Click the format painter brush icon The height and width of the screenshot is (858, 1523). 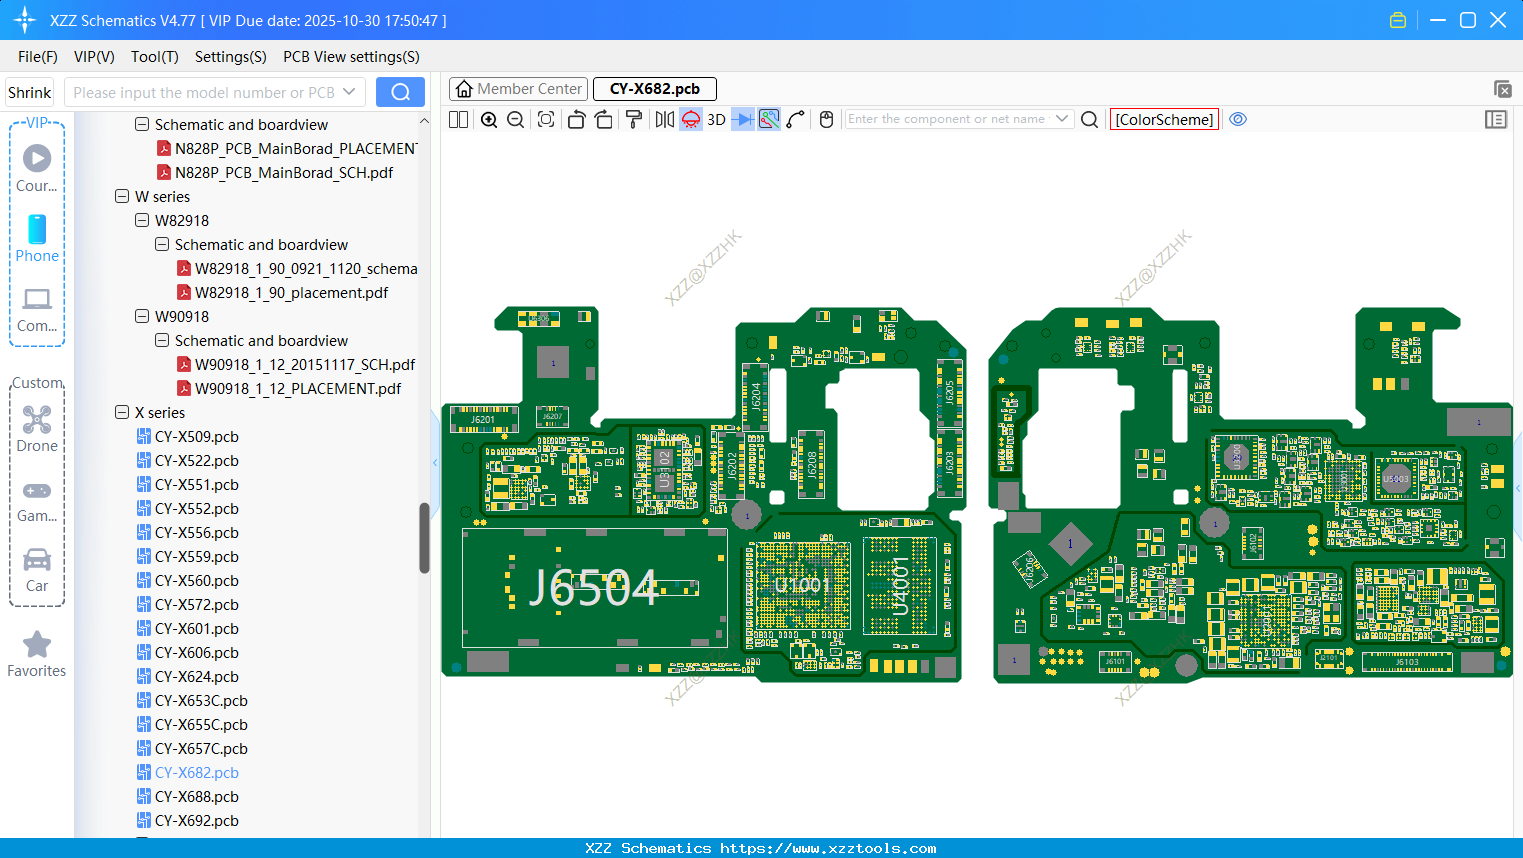coord(633,120)
